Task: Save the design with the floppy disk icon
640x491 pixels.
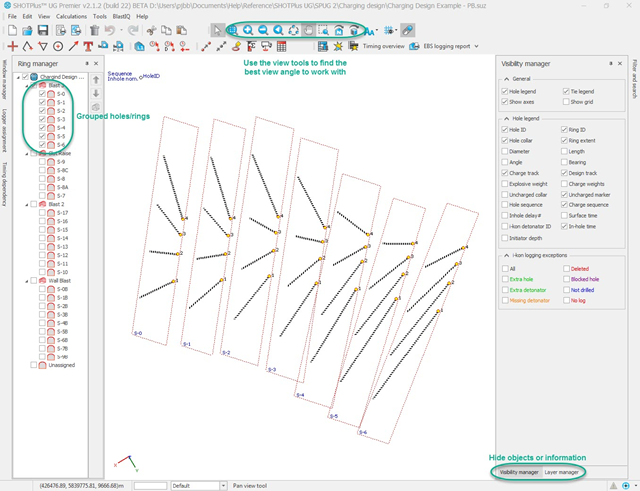Action: pos(43,31)
